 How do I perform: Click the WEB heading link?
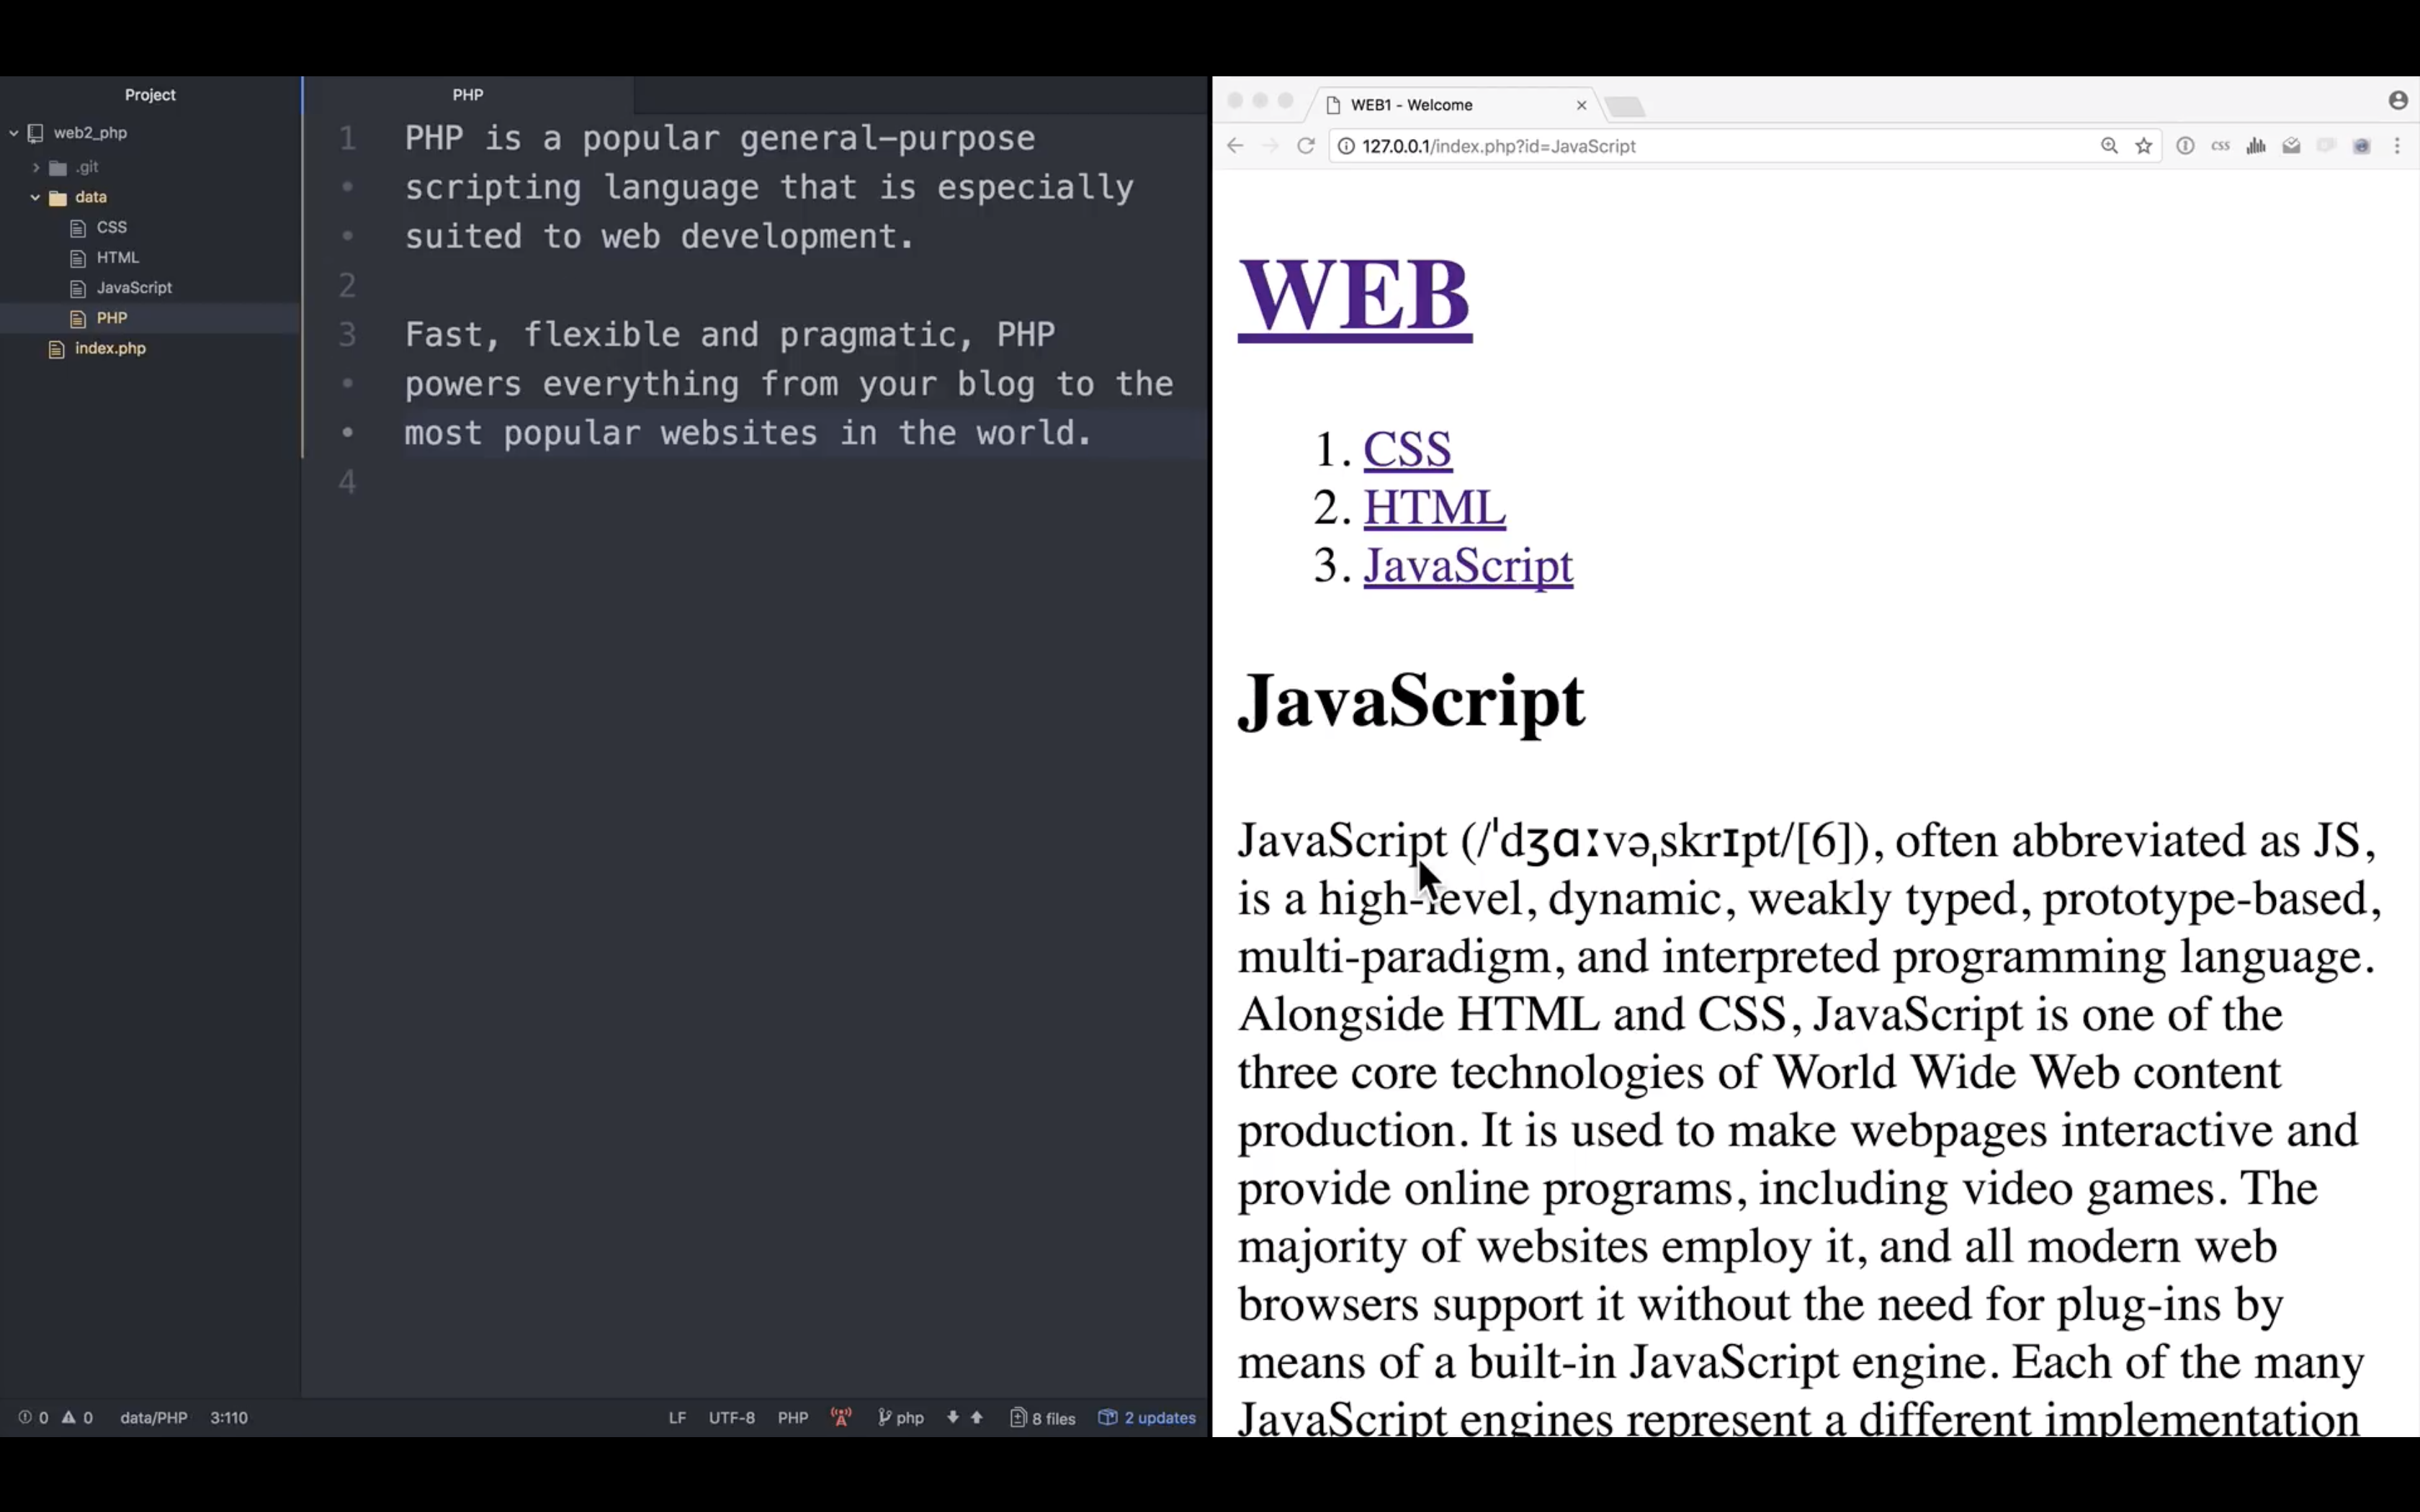1354,295
